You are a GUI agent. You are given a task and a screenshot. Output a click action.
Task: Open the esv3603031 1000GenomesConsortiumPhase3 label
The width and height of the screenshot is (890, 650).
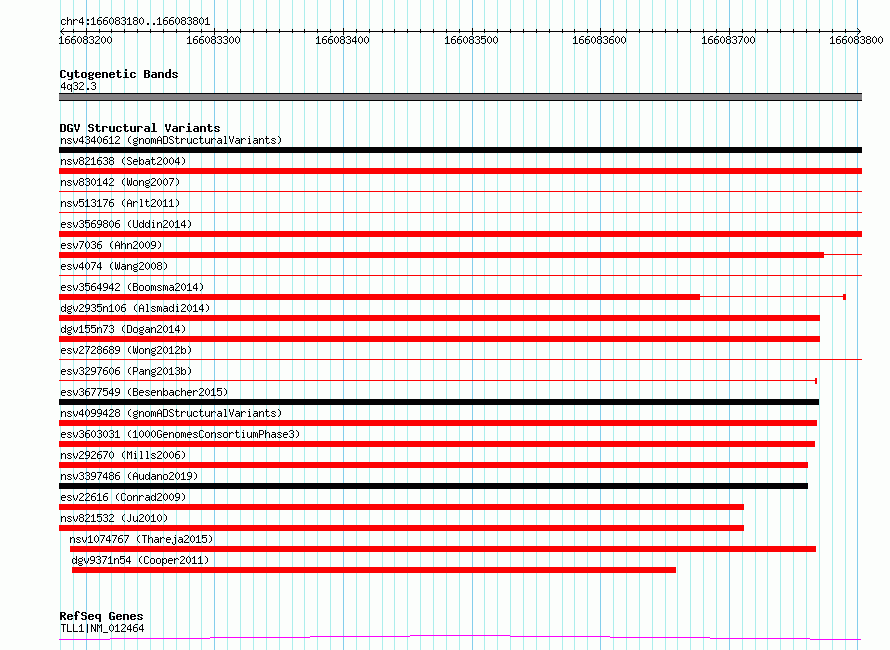click(180, 434)
